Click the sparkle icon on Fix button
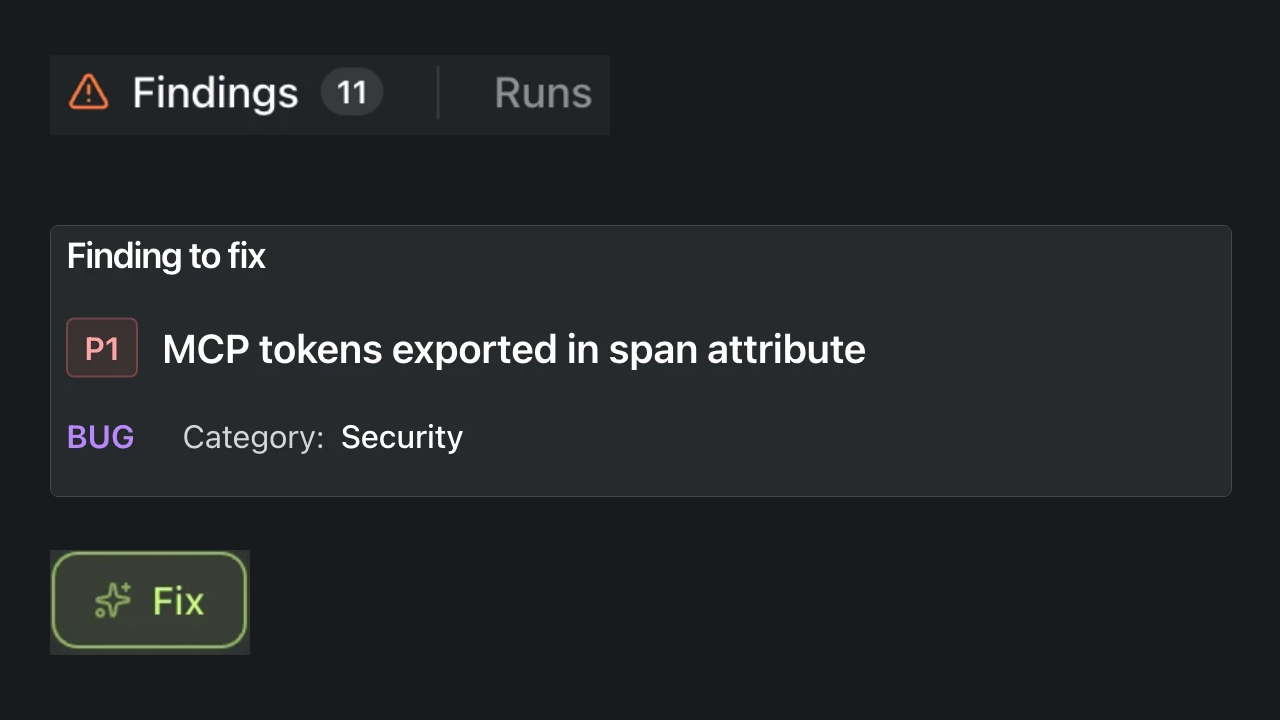This screenshot has height=720, width=1280. (113, 601)
